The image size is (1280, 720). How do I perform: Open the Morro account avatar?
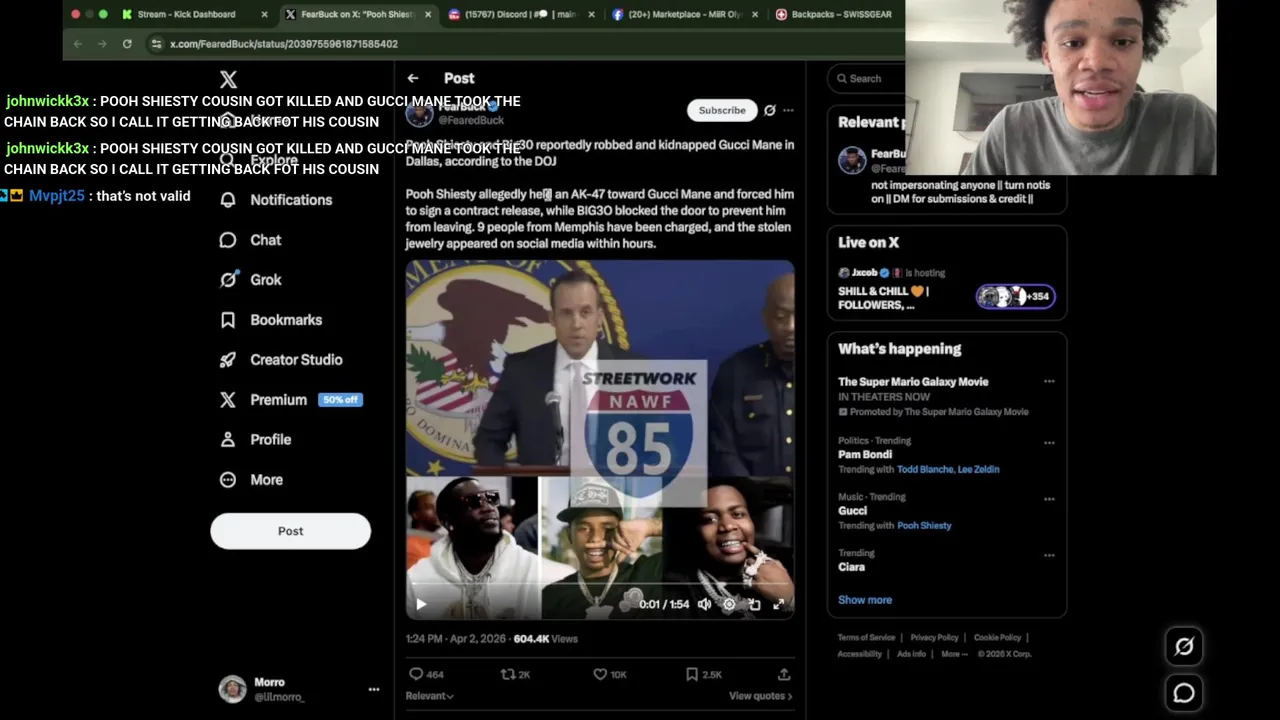[232, 689]
